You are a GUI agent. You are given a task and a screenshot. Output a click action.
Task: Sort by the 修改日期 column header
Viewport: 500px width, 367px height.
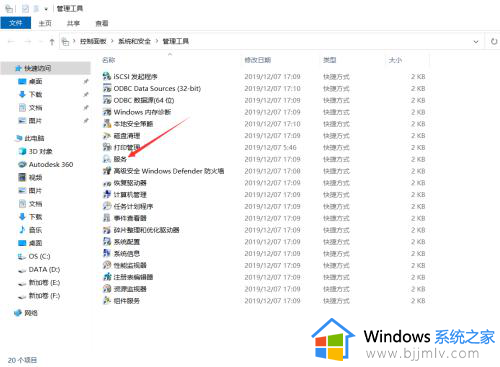258,60
